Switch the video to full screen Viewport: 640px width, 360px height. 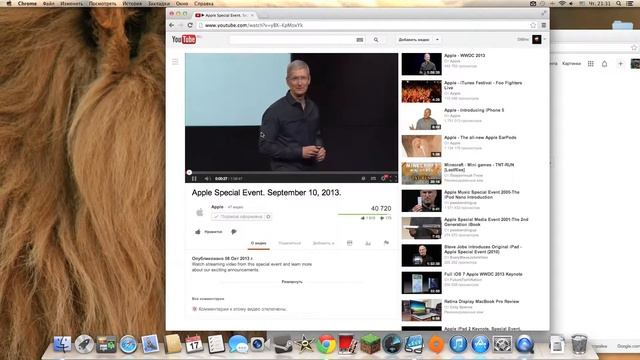393,178
